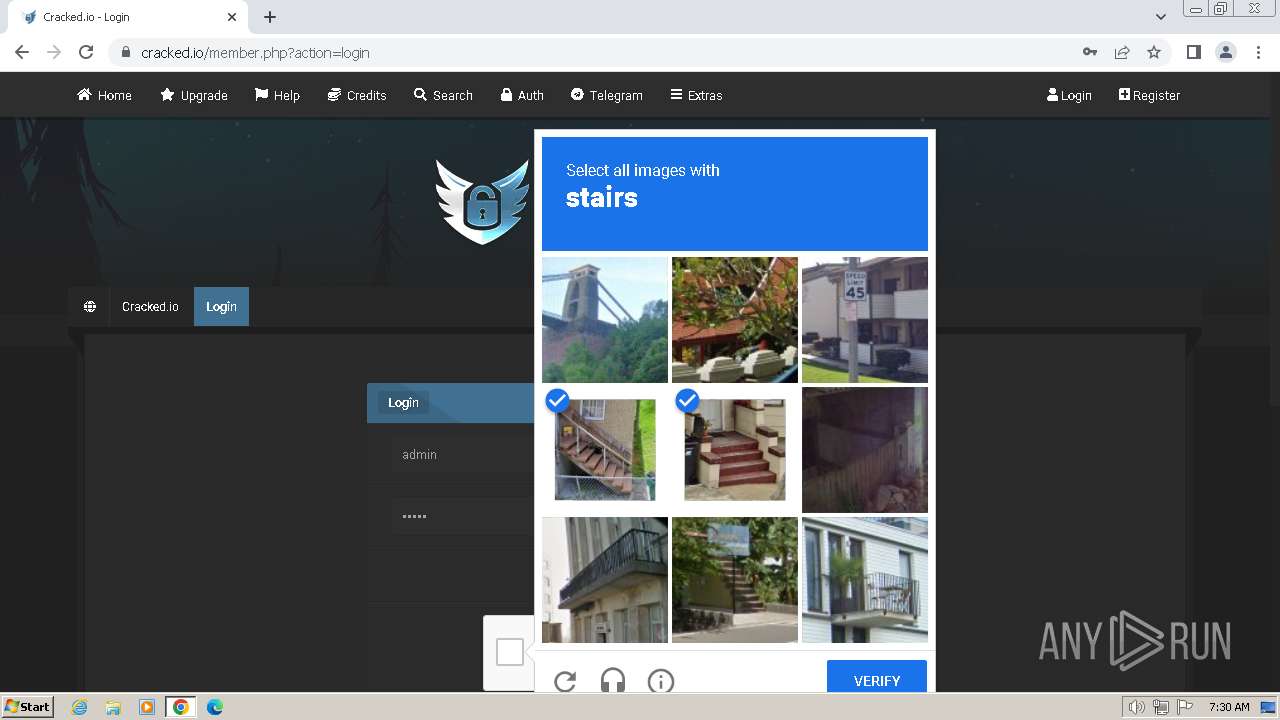
Task: Switch to audio captcha challenge
Action: 613,681
